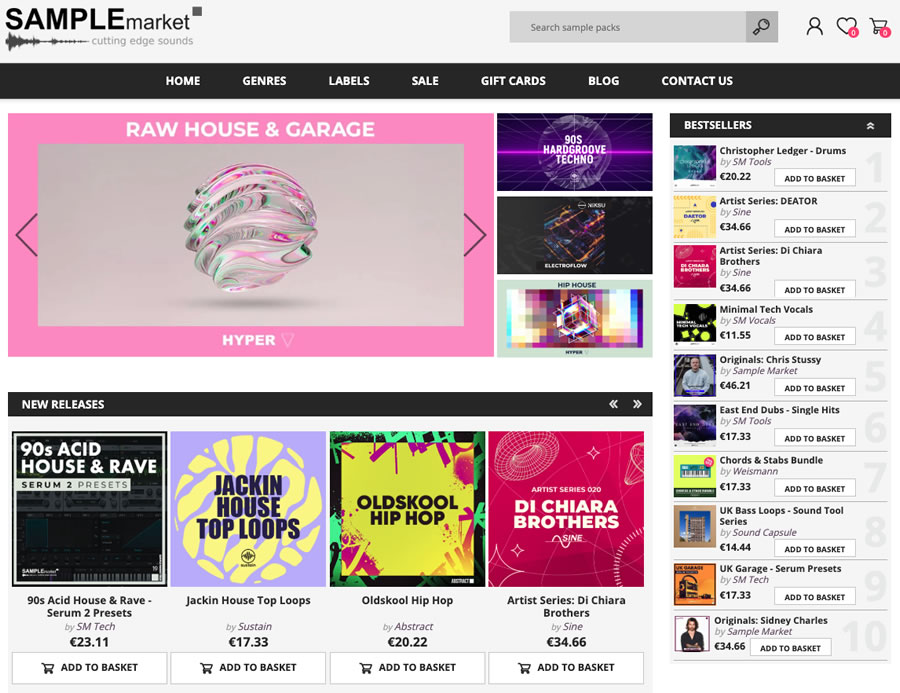900x693 pixels.
Task: Open the Labels menu
Action: click(x=349, y=81)
